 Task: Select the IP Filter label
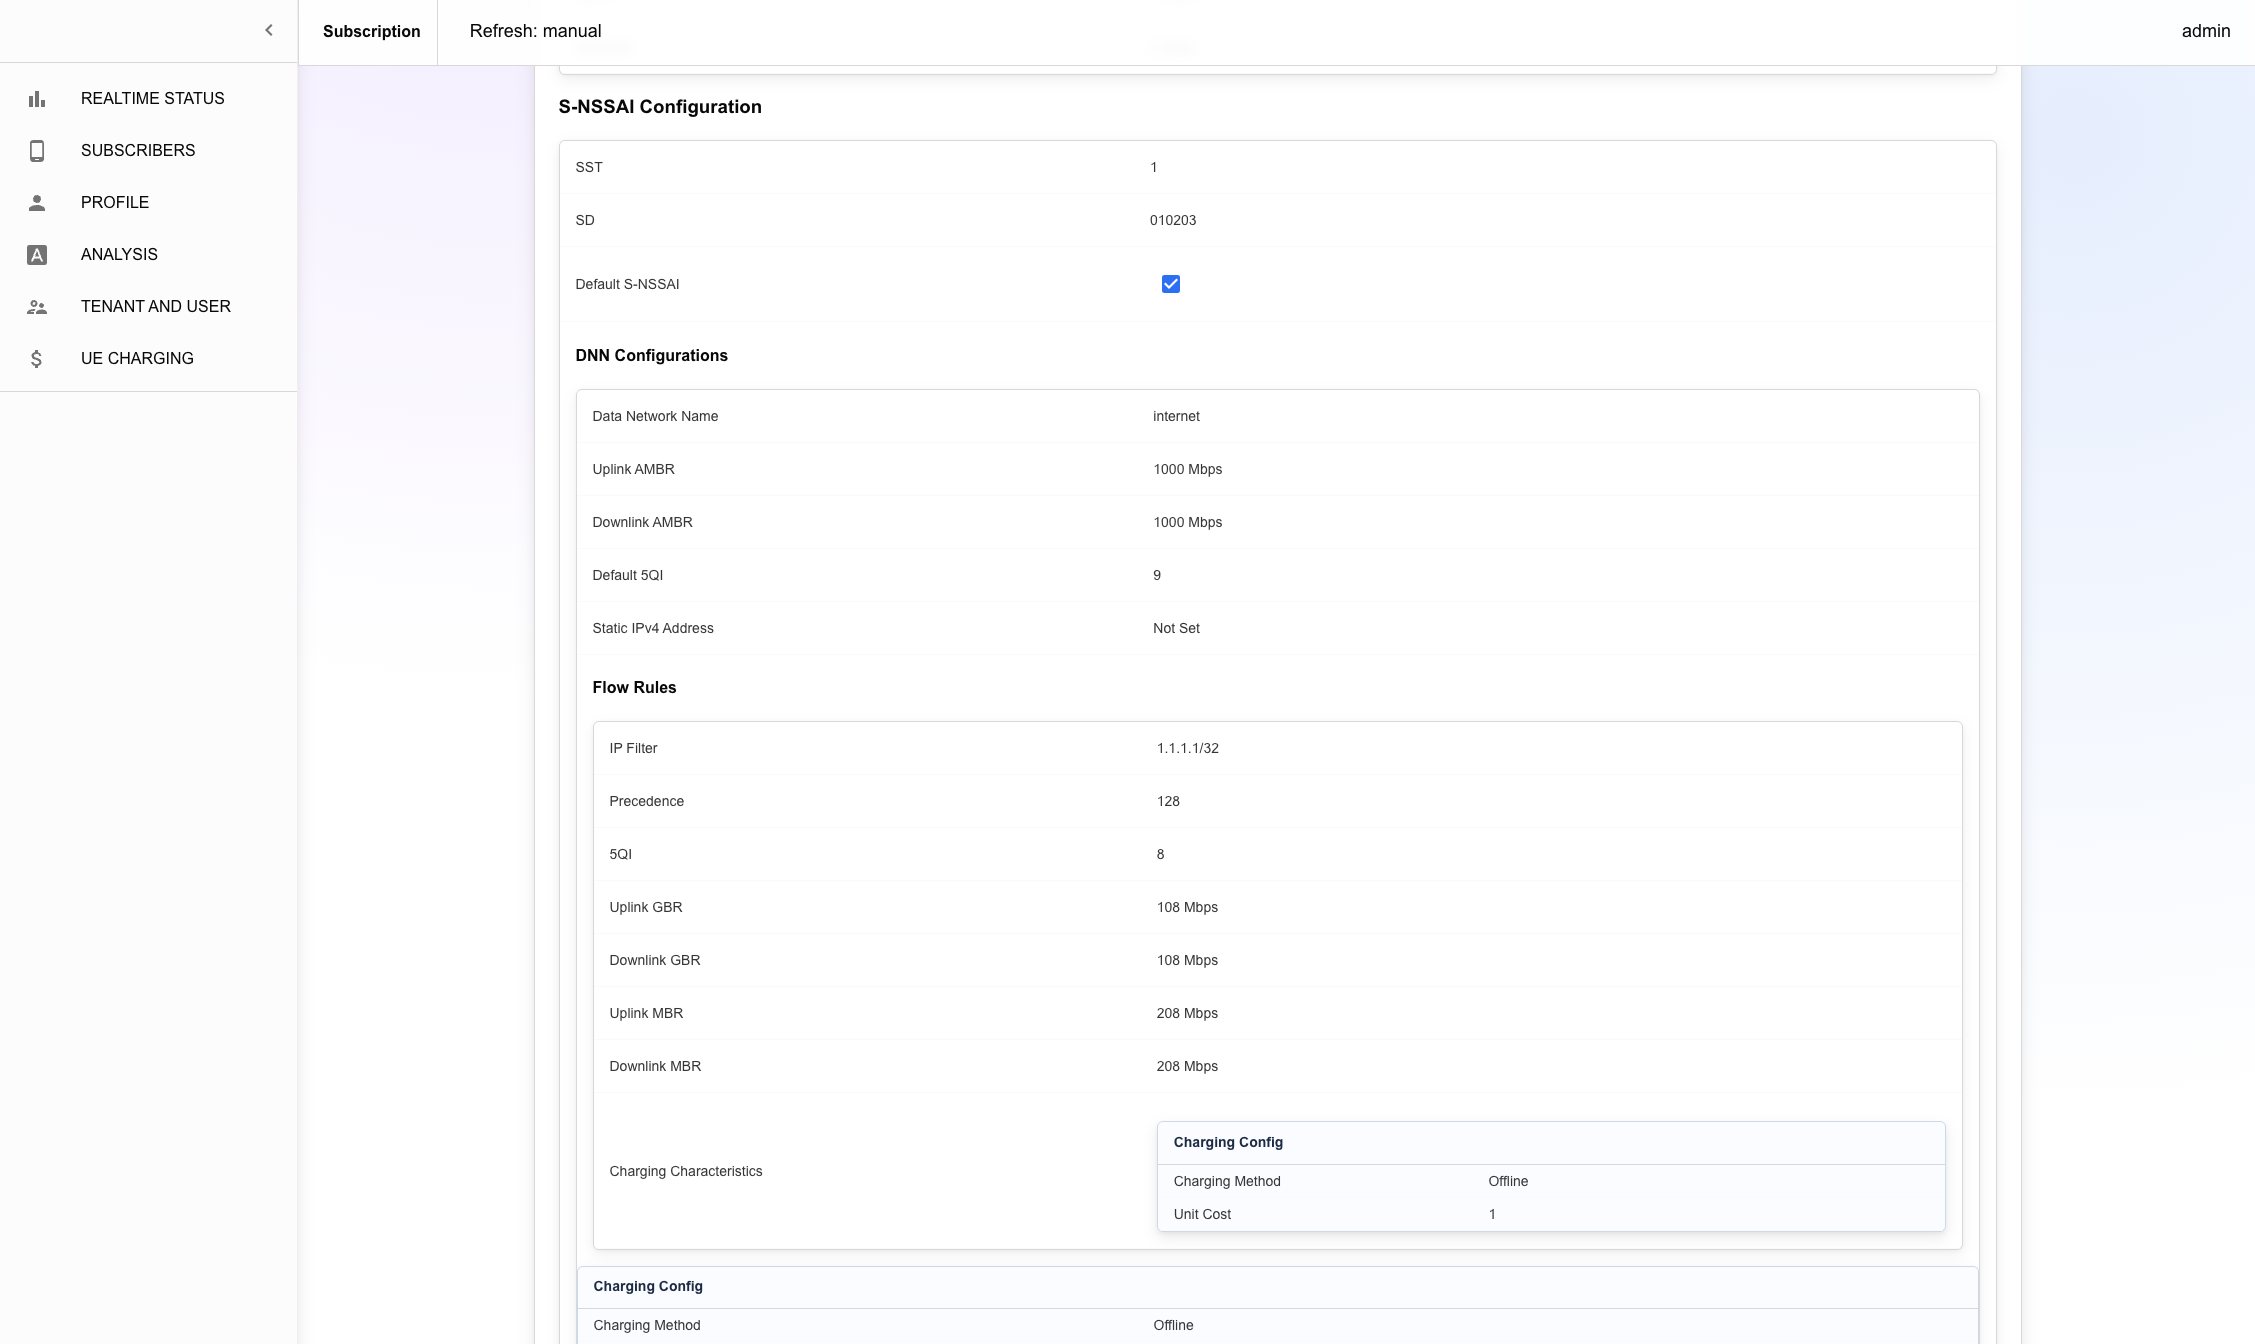(633, 748)
